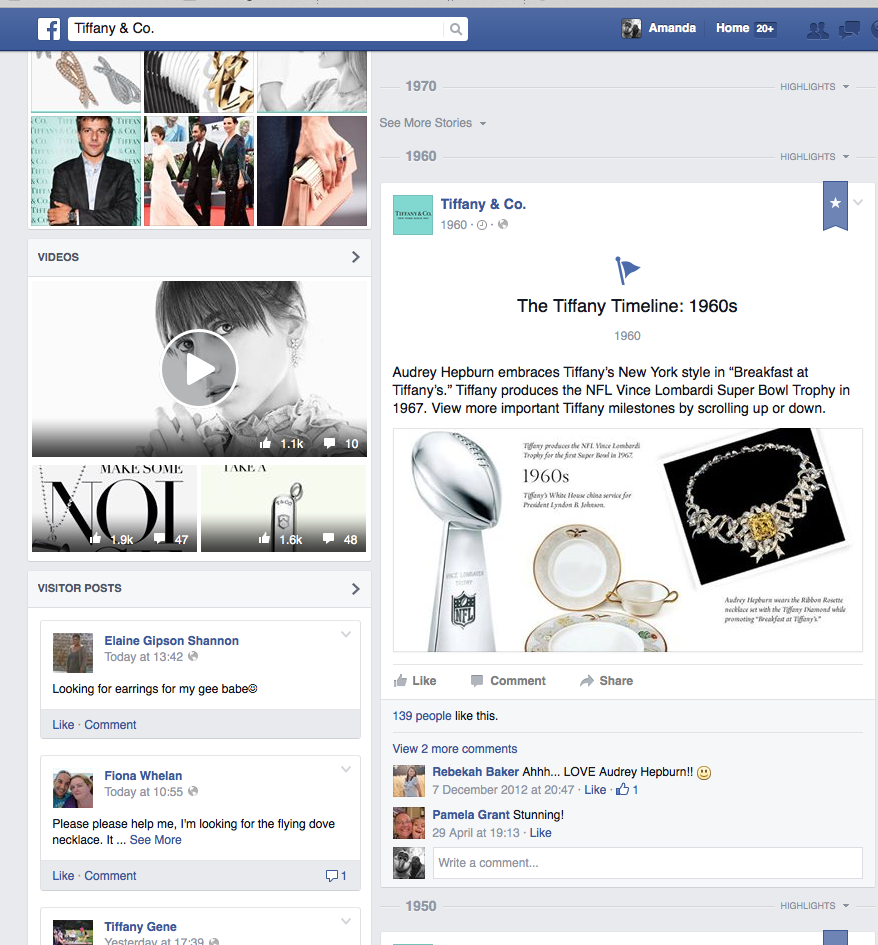Screen dimensions: 878x945
Task: Open the friend requests icon
Action: [x=817, y=29]
